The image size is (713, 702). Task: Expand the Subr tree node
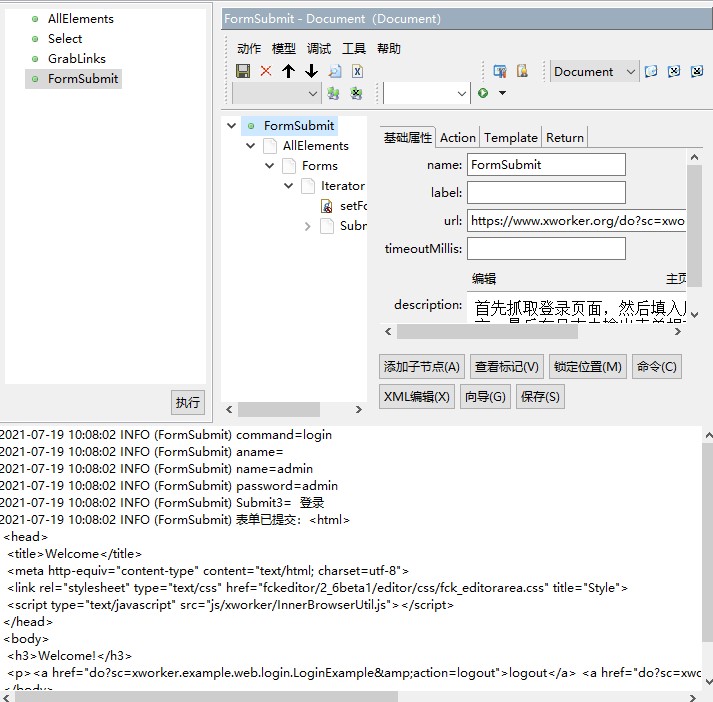(307, 226)
